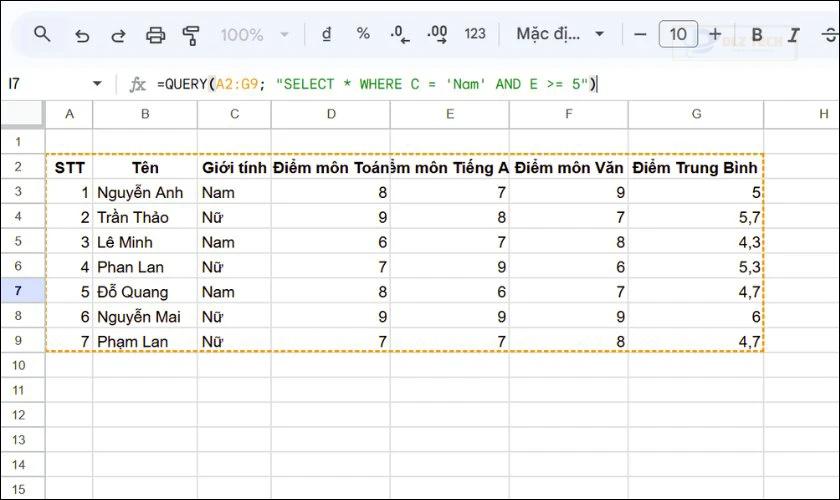Click cell with Phạm Lan
Image resolution: width=840 pixels, height=500 pixels.
coord(145,341)
